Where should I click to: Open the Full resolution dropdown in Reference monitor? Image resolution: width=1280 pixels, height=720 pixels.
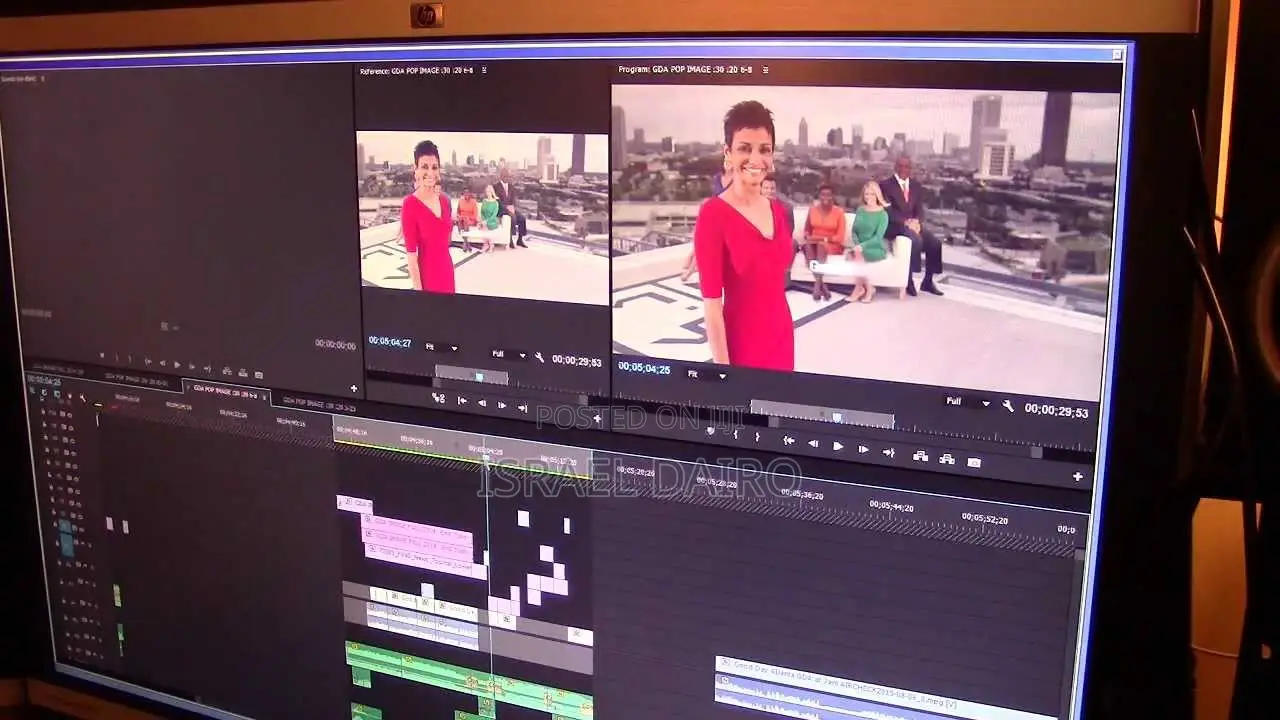click(x=508, y=353)
